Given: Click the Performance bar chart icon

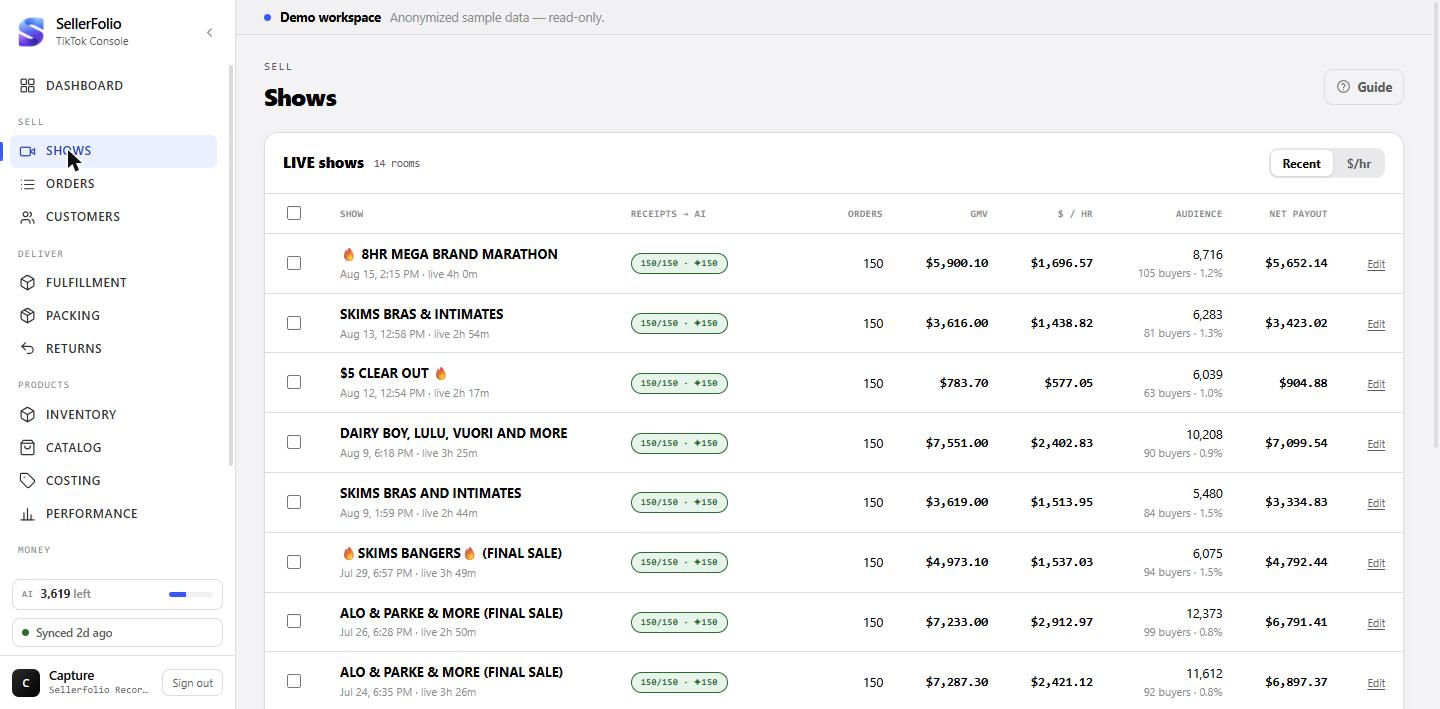Looking at the screenshot, I should (28, 514).
